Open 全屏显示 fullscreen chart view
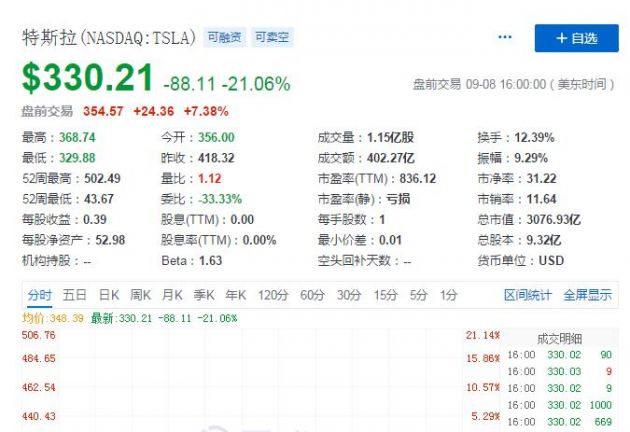This screenshot has width=630, height=432. (587, 295)
